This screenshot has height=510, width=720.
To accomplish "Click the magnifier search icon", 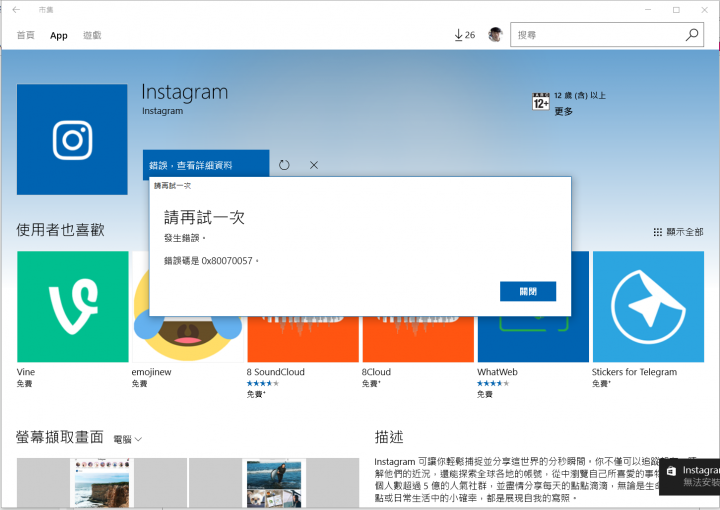I will (692, 34).
